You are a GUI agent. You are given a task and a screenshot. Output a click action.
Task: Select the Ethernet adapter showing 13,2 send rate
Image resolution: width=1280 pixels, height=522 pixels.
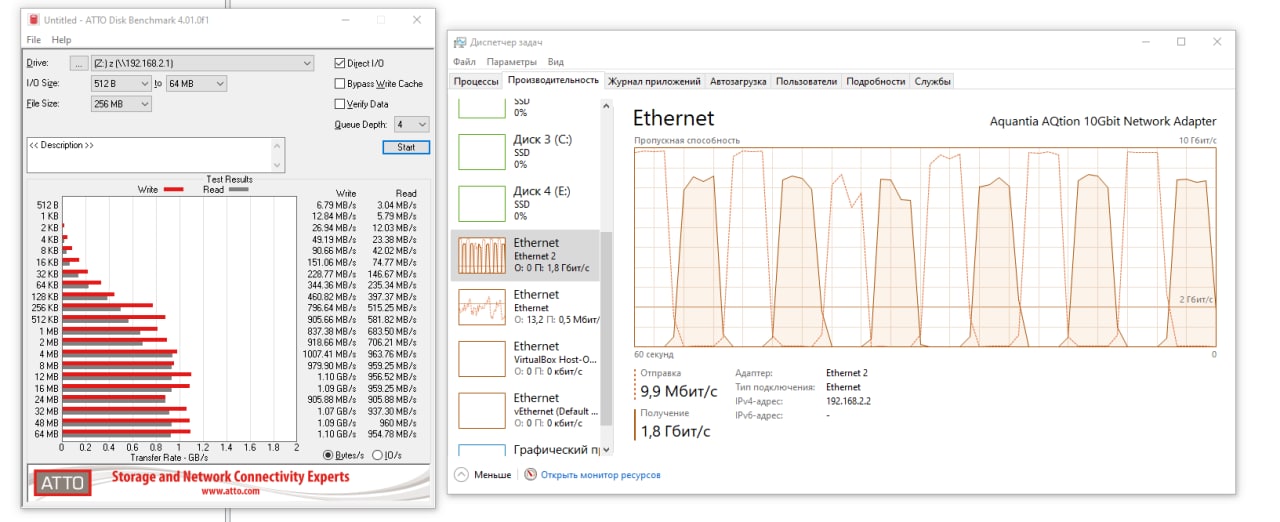(525, 307)
